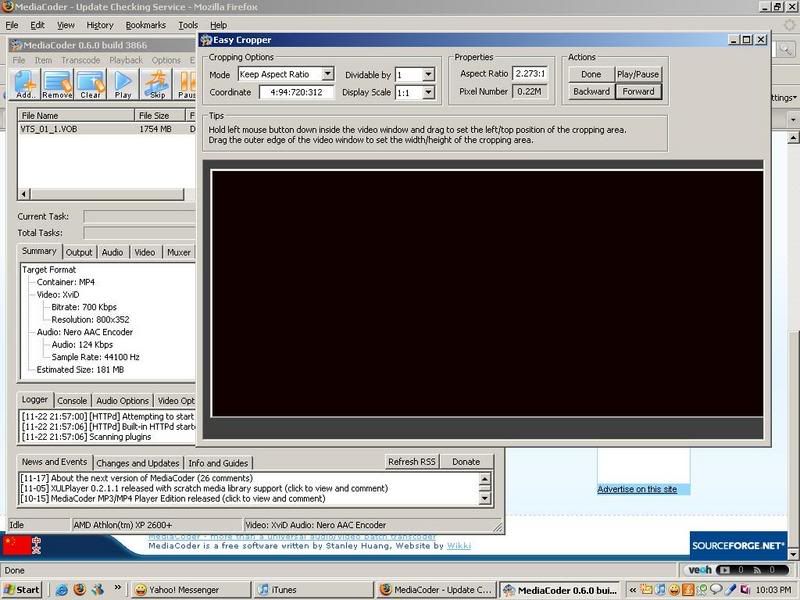
Task: Click the File Name column header
Action: tap(76, 115)
